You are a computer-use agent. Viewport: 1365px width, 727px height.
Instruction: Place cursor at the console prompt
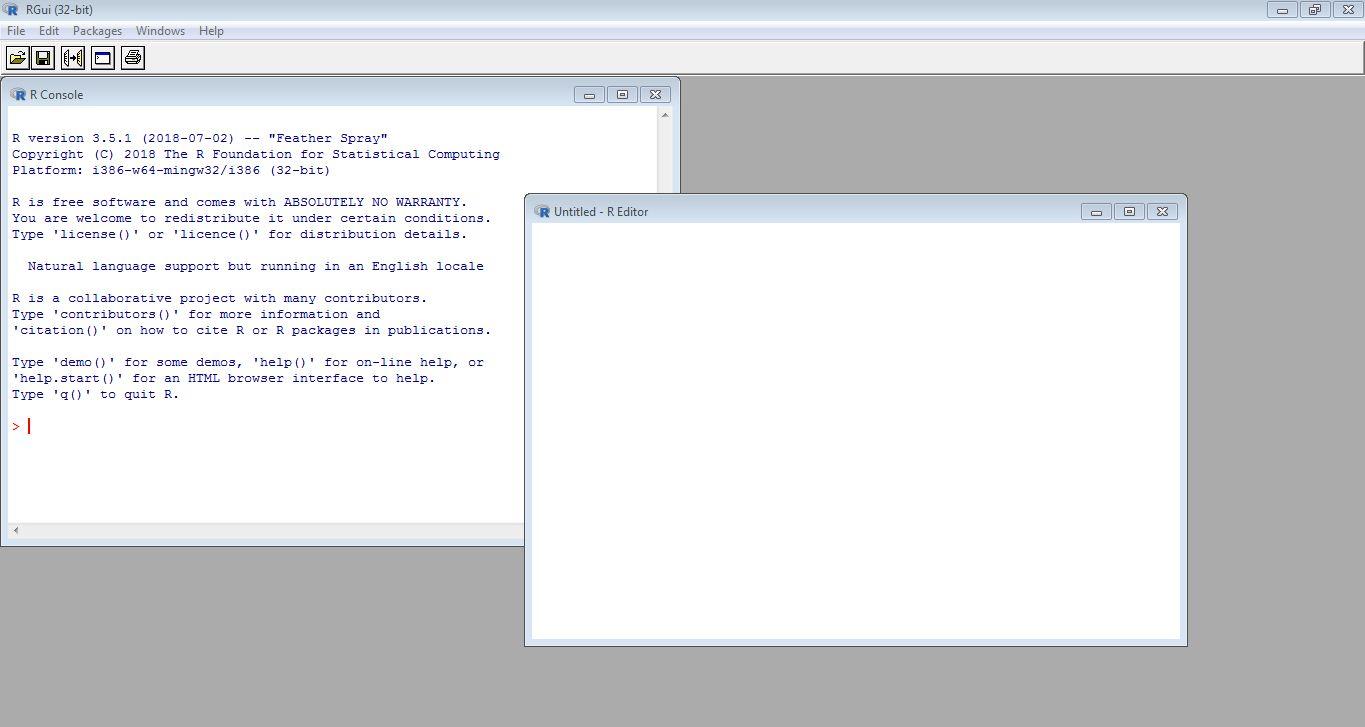pyautogui.click(x=30, y=425)
